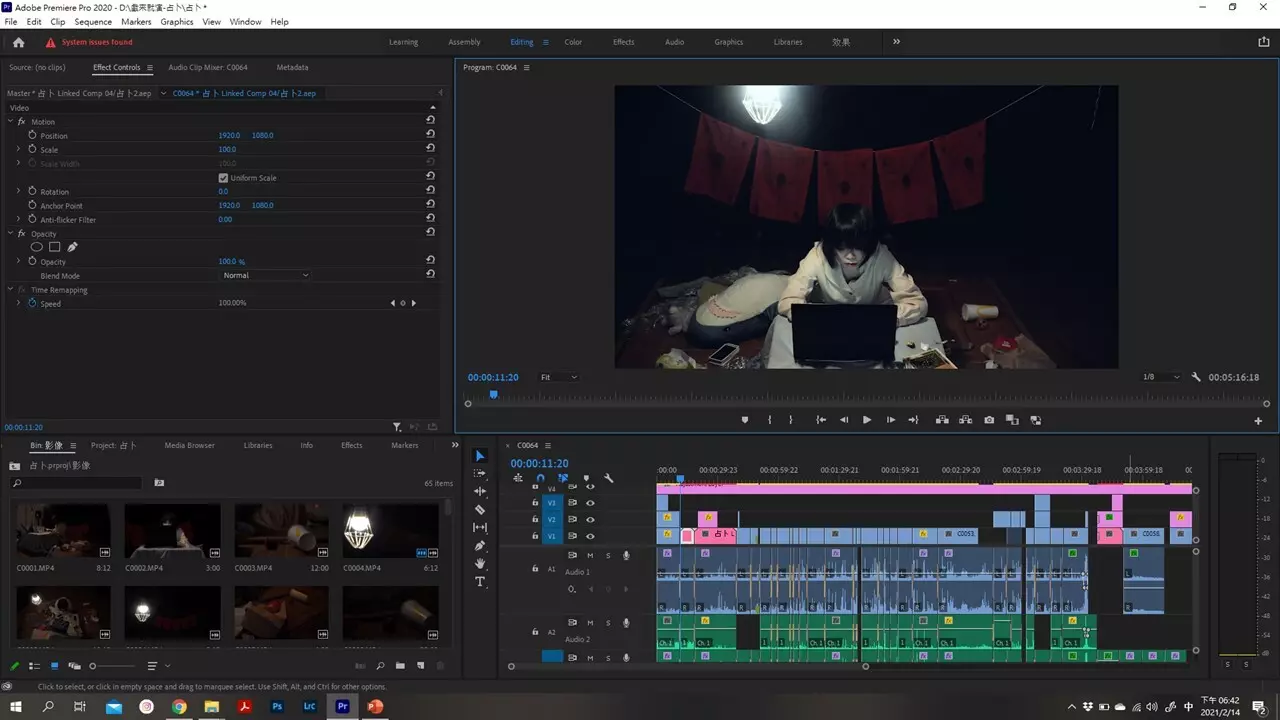
Task: Select the Type tool
Action: tap(480, 582)
